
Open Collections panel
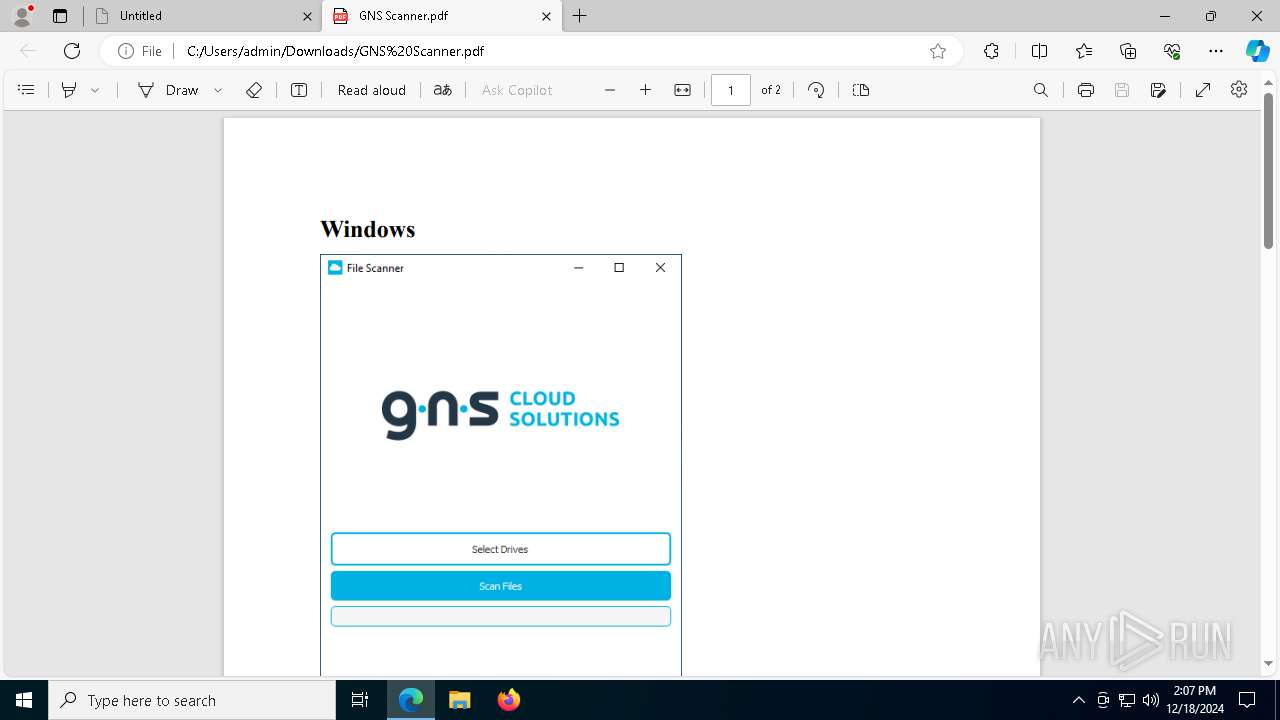pyautogui.click(x=1128, y=51)
